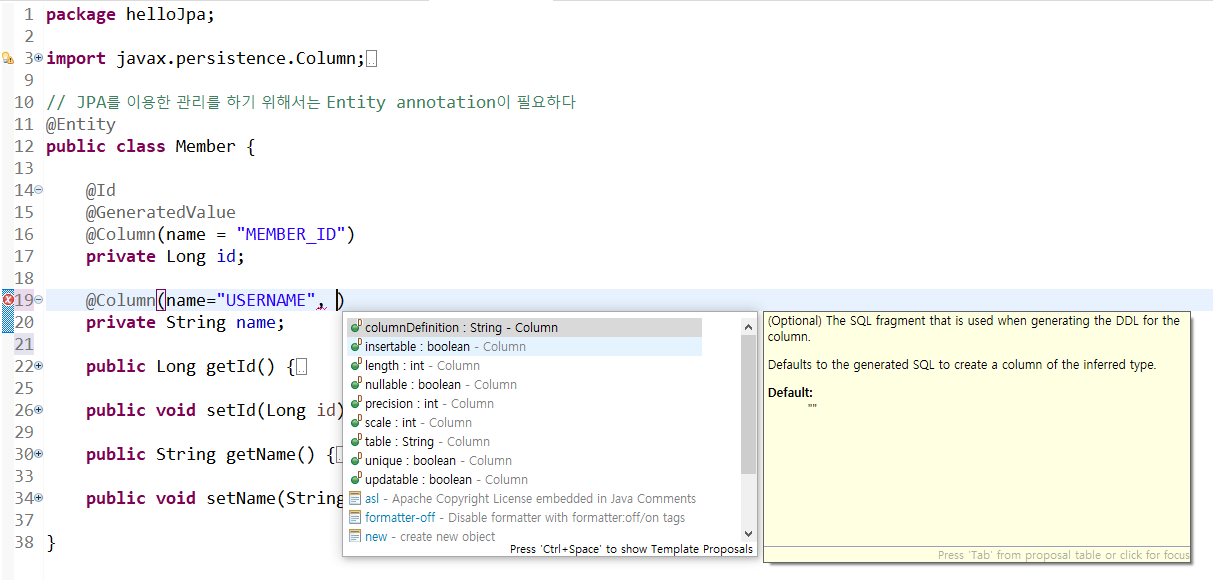Choose the precision : int proposal
1213x580 pixels.
(525, 404)
